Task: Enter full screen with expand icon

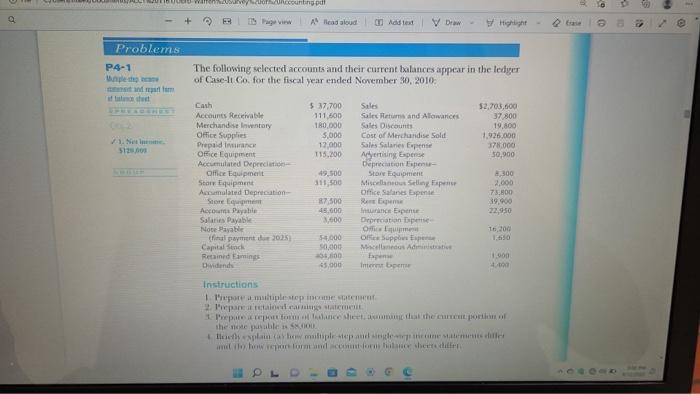Action: click(x=662, y=23)
